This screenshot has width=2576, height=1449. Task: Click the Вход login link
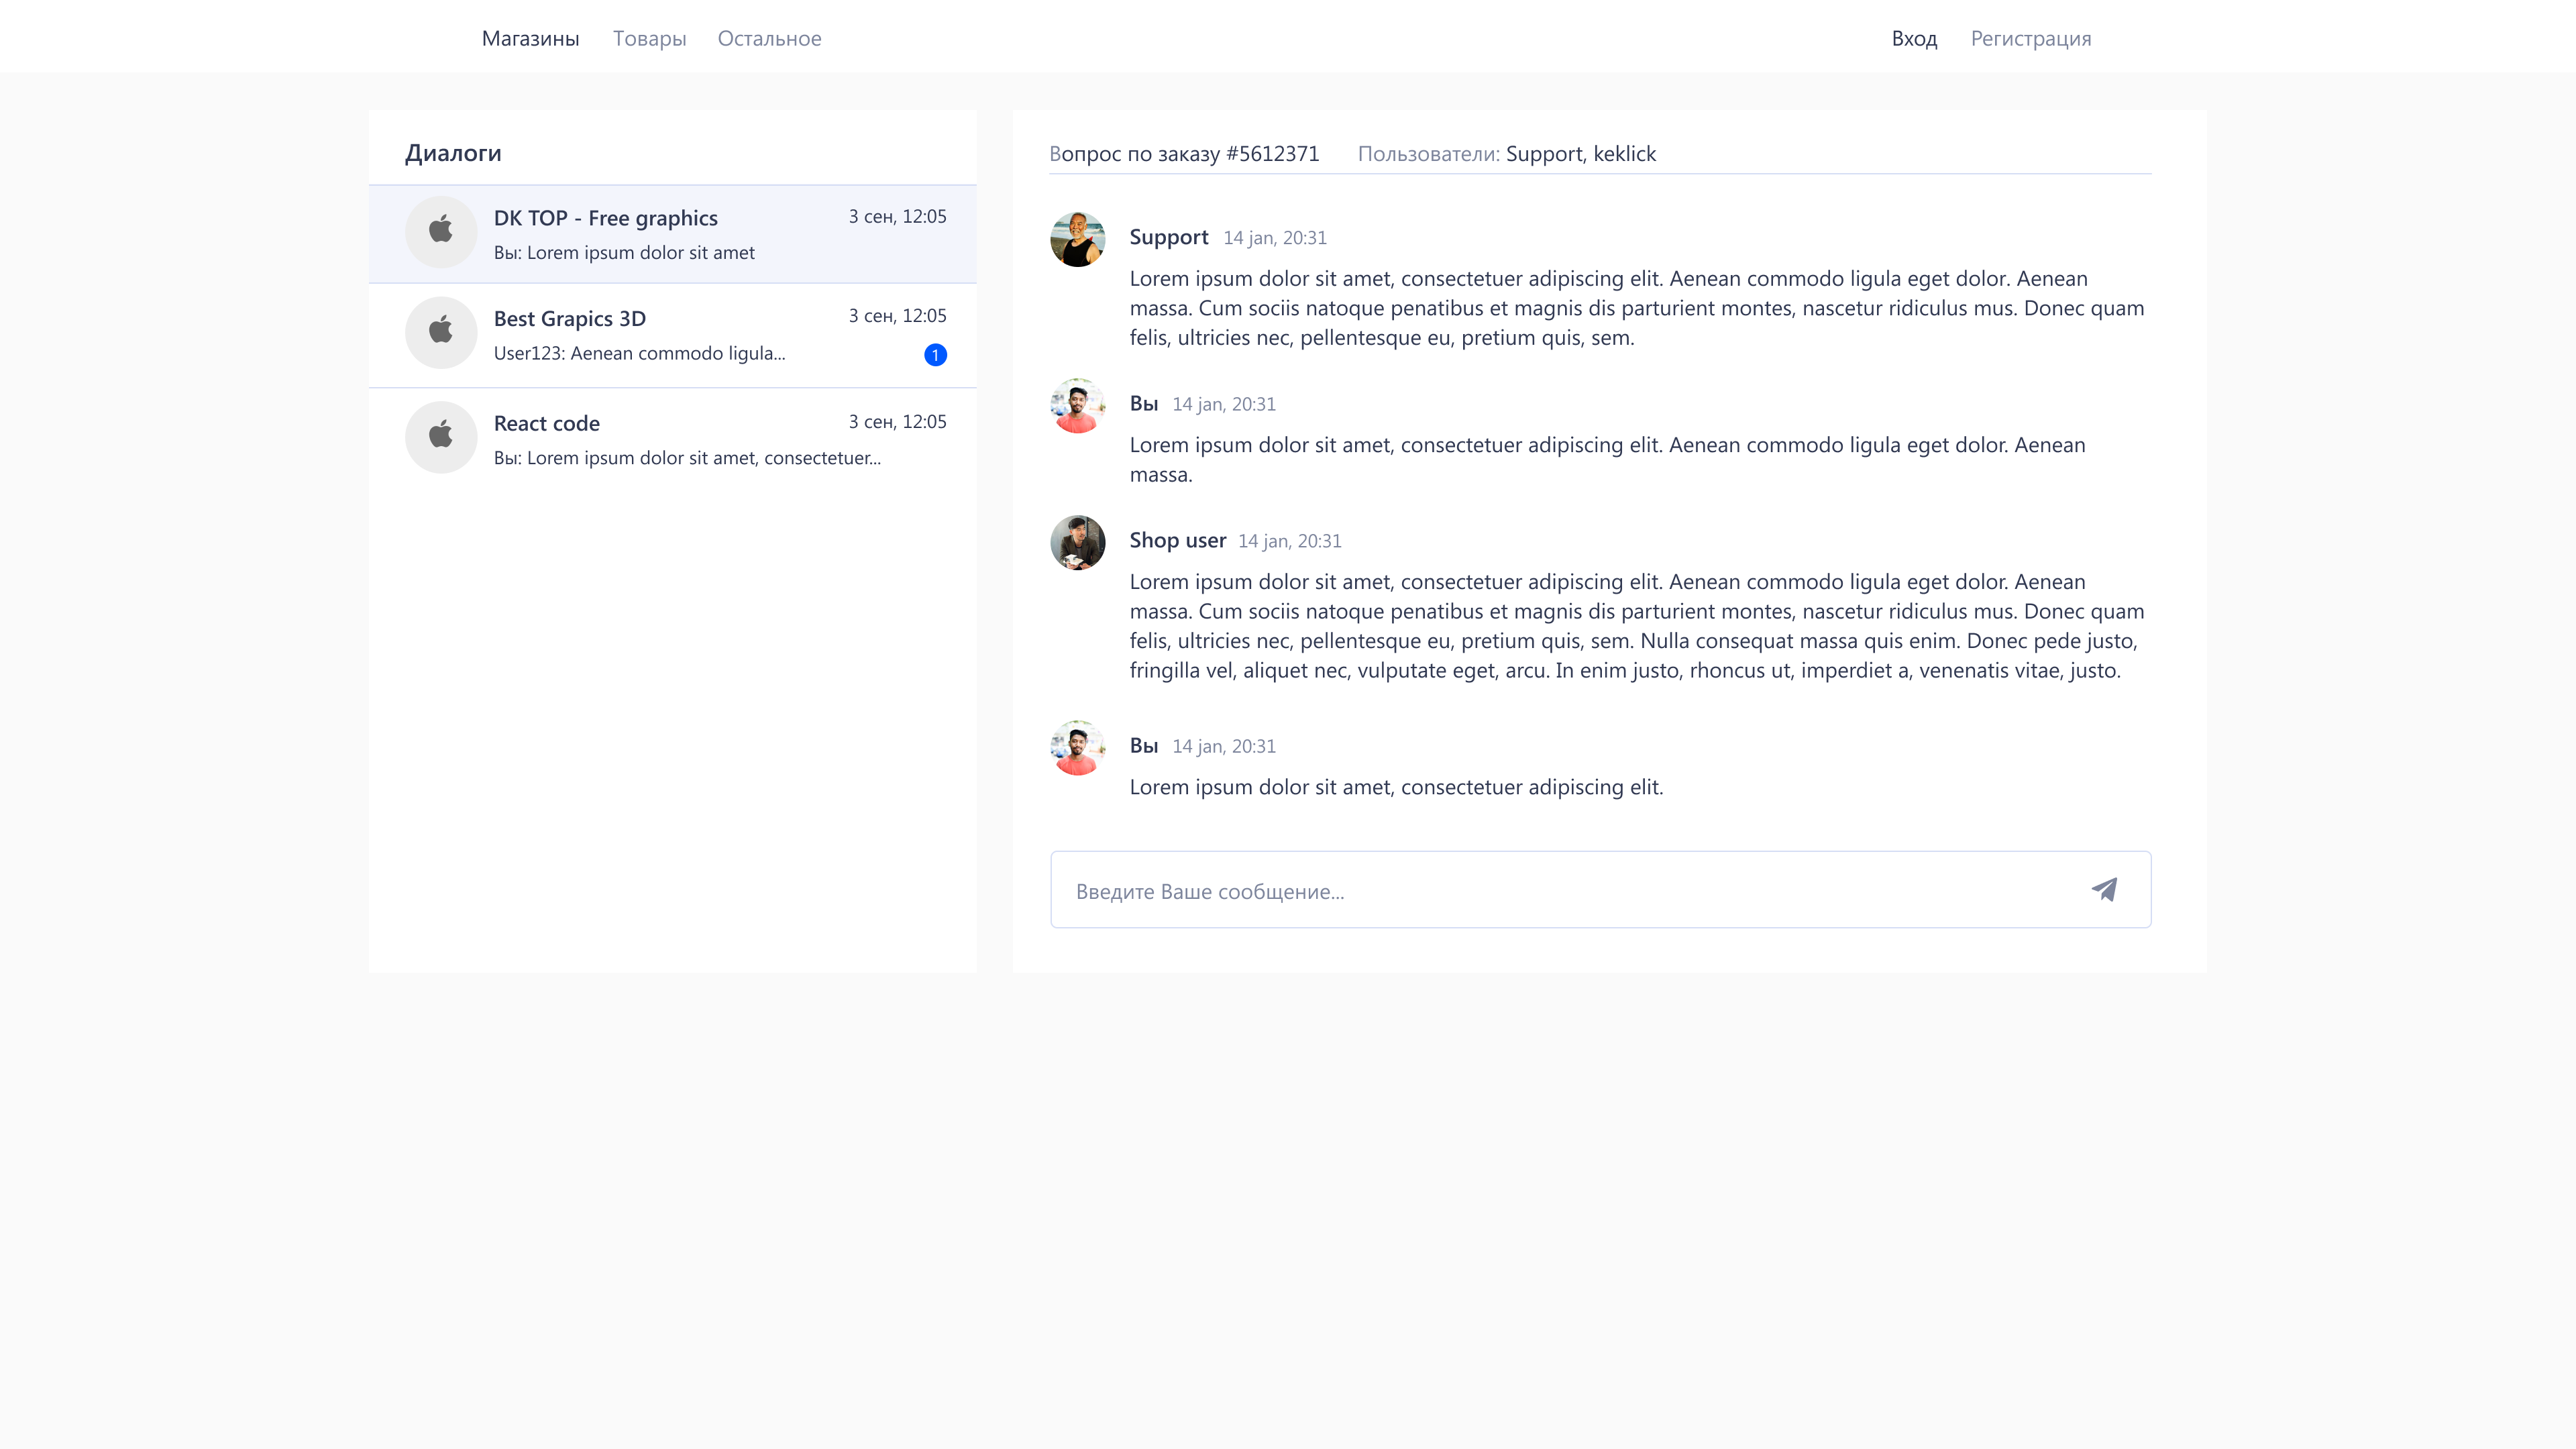pos(1914,38)
